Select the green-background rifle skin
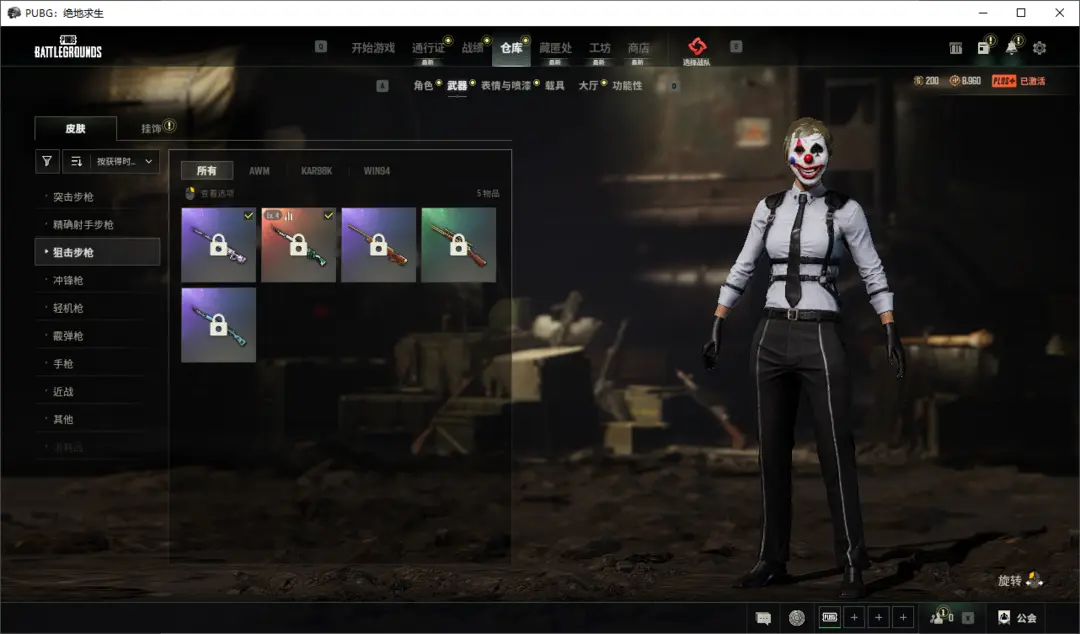 pos(458,245)
